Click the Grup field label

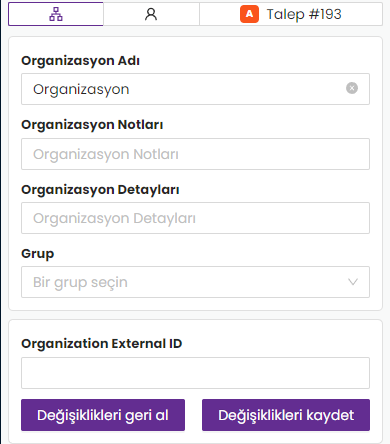click(x=38, y=254)
